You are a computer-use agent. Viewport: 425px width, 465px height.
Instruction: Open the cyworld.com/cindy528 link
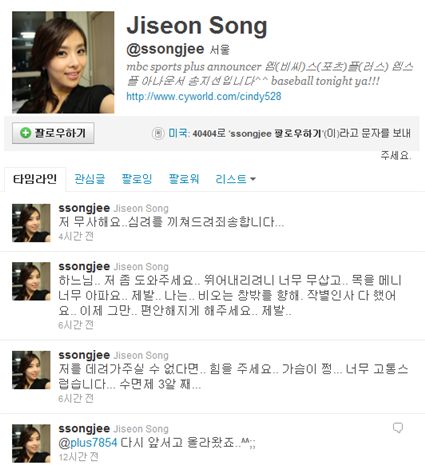204,97
